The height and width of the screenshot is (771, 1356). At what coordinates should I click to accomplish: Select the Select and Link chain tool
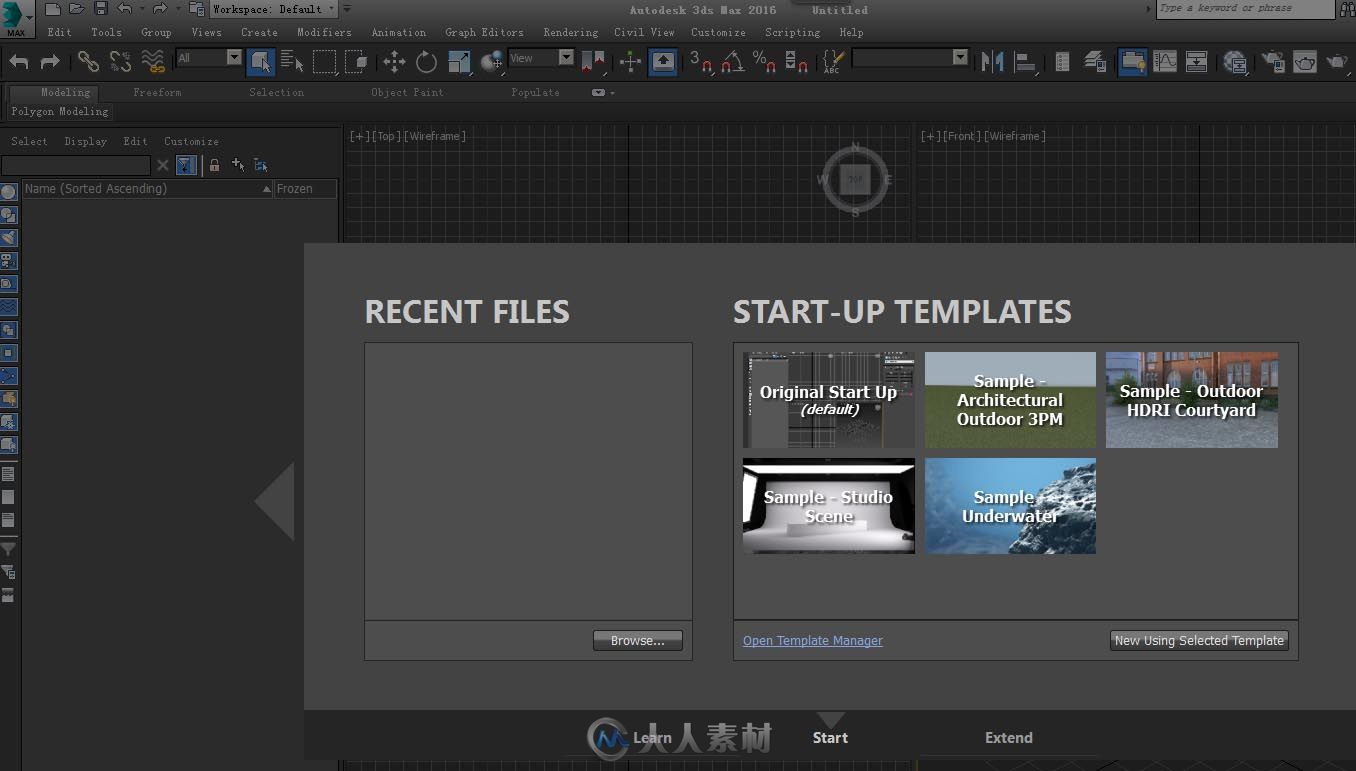pos(88,62)
